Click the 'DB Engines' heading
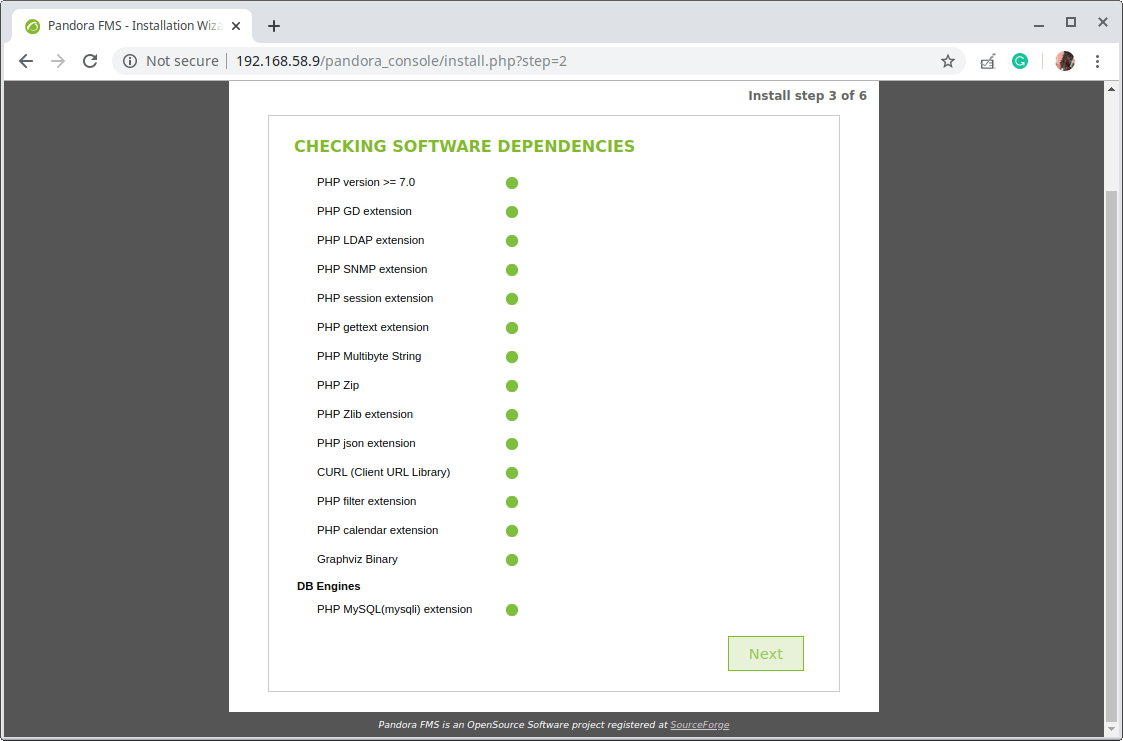Screen dimensions: 1123x741 (x=328, y=586)
